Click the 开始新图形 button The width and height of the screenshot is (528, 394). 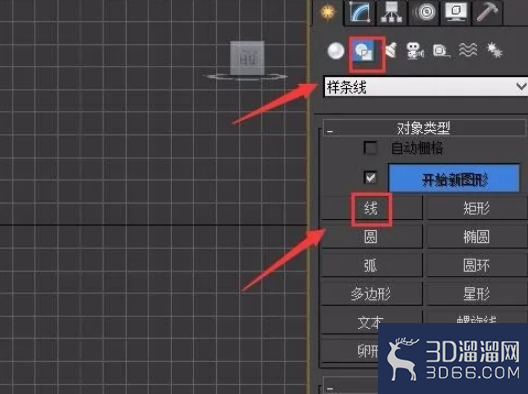(454, 178)
